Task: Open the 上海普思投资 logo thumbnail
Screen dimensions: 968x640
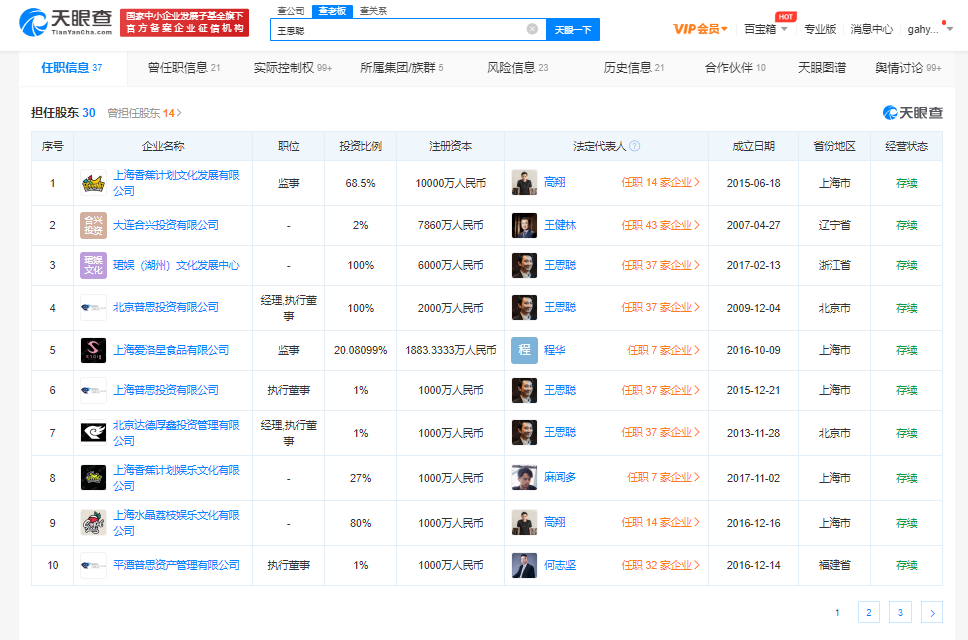Action: pos(93,391)
